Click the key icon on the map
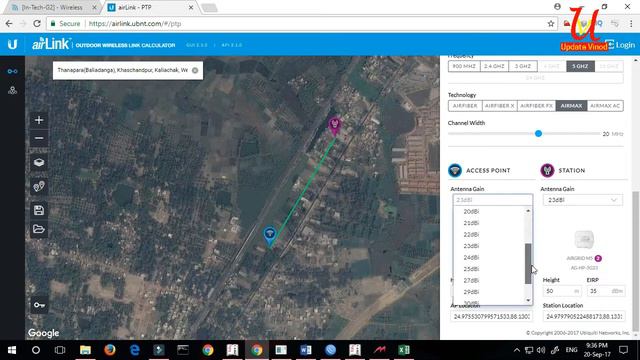640x360 pixels. [39, 305]
